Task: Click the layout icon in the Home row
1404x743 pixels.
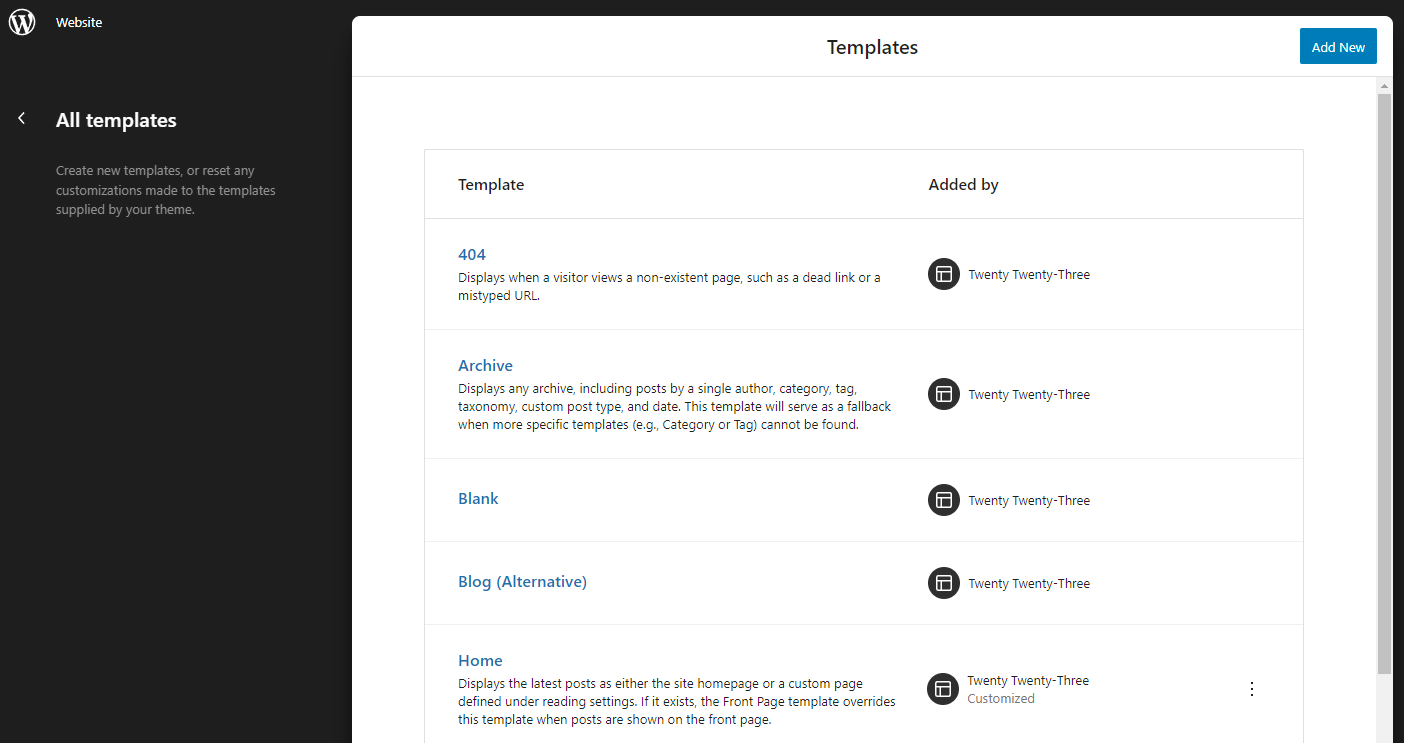Action: [943, 689]
